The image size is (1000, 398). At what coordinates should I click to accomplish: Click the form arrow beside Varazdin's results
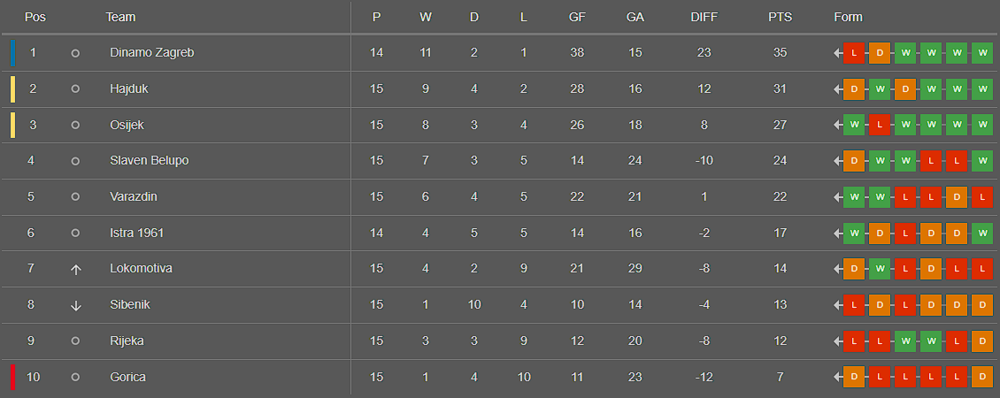[x=837, y=197]
